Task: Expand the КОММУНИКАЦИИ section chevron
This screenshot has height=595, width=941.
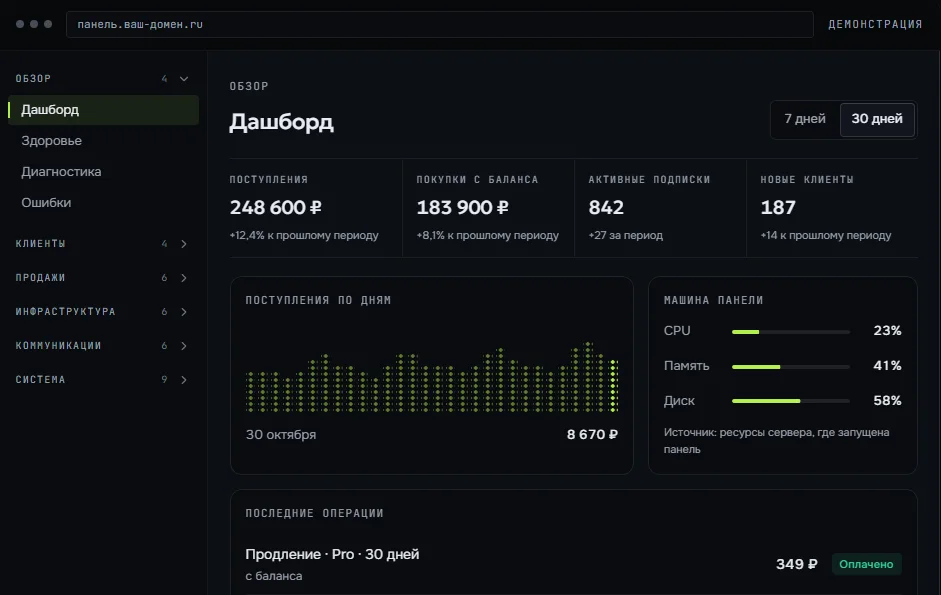Action: 184,346
